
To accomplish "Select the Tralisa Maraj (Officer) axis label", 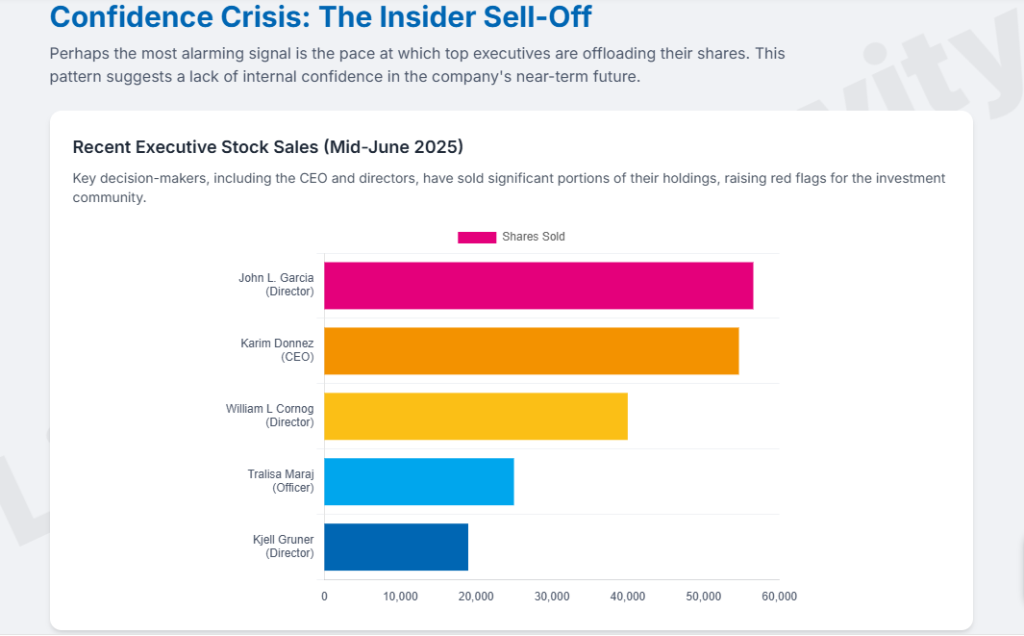I will point(280,481).
